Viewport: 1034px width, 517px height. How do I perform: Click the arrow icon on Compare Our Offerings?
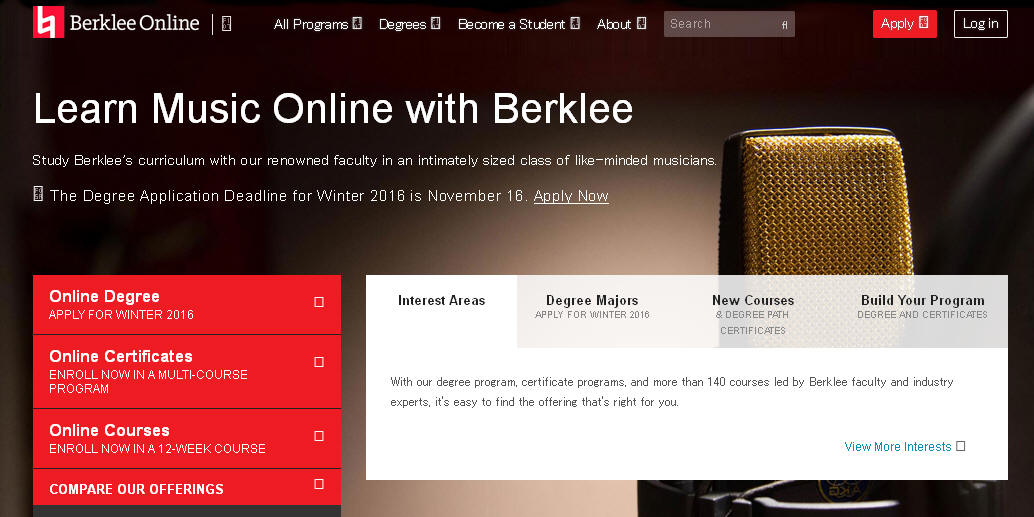[319, 484]
